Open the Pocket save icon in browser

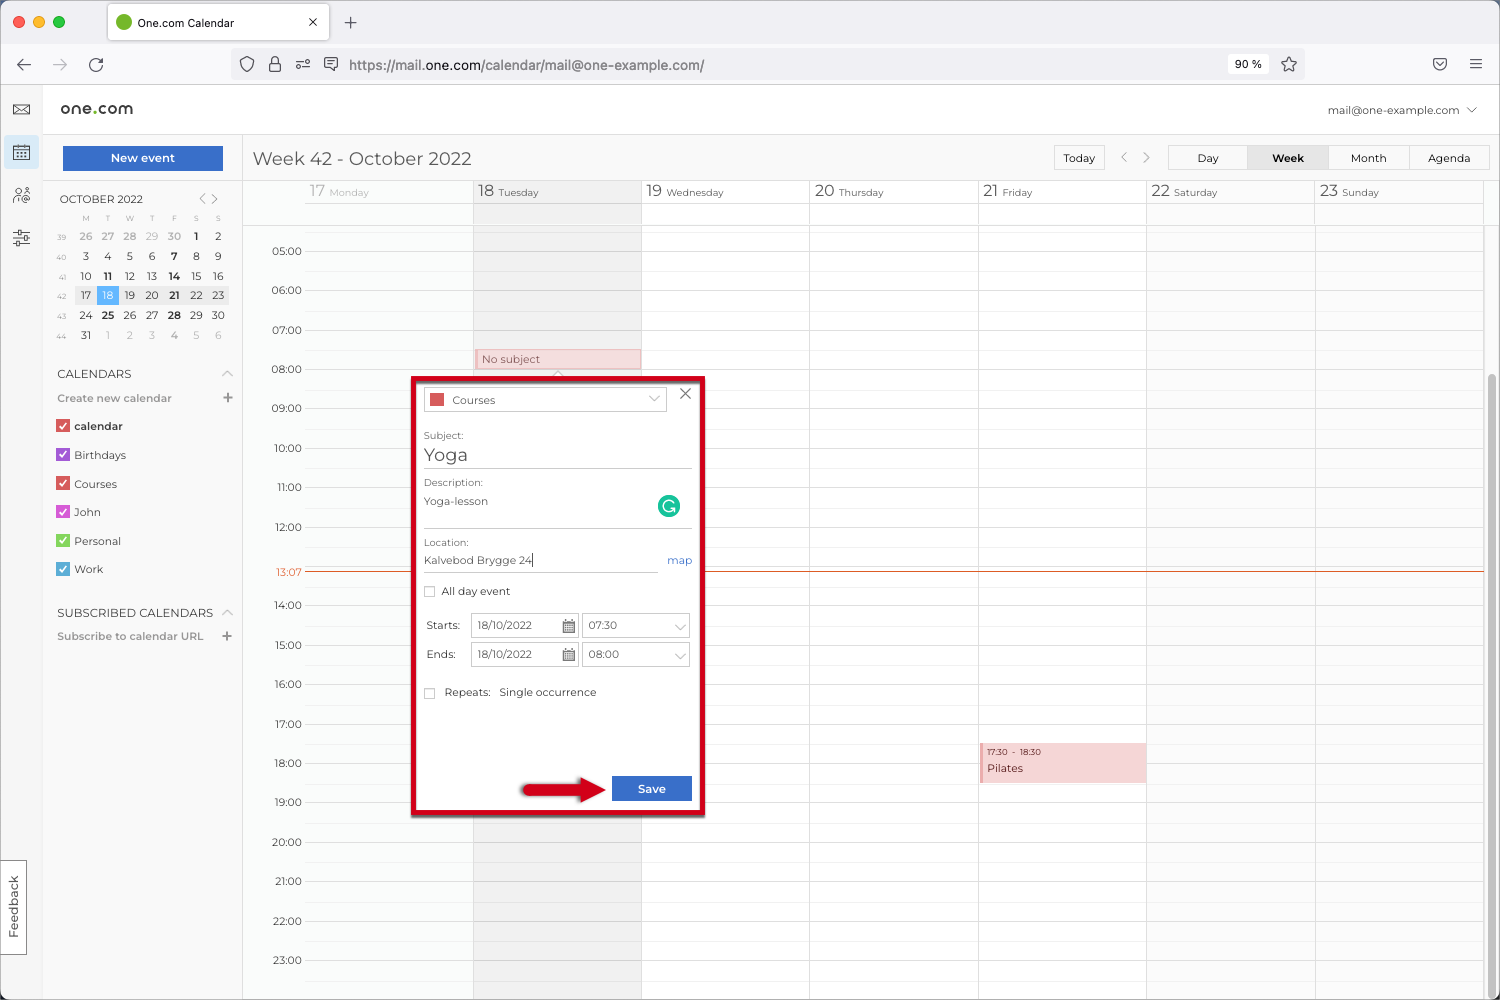tap(1440, 64)
